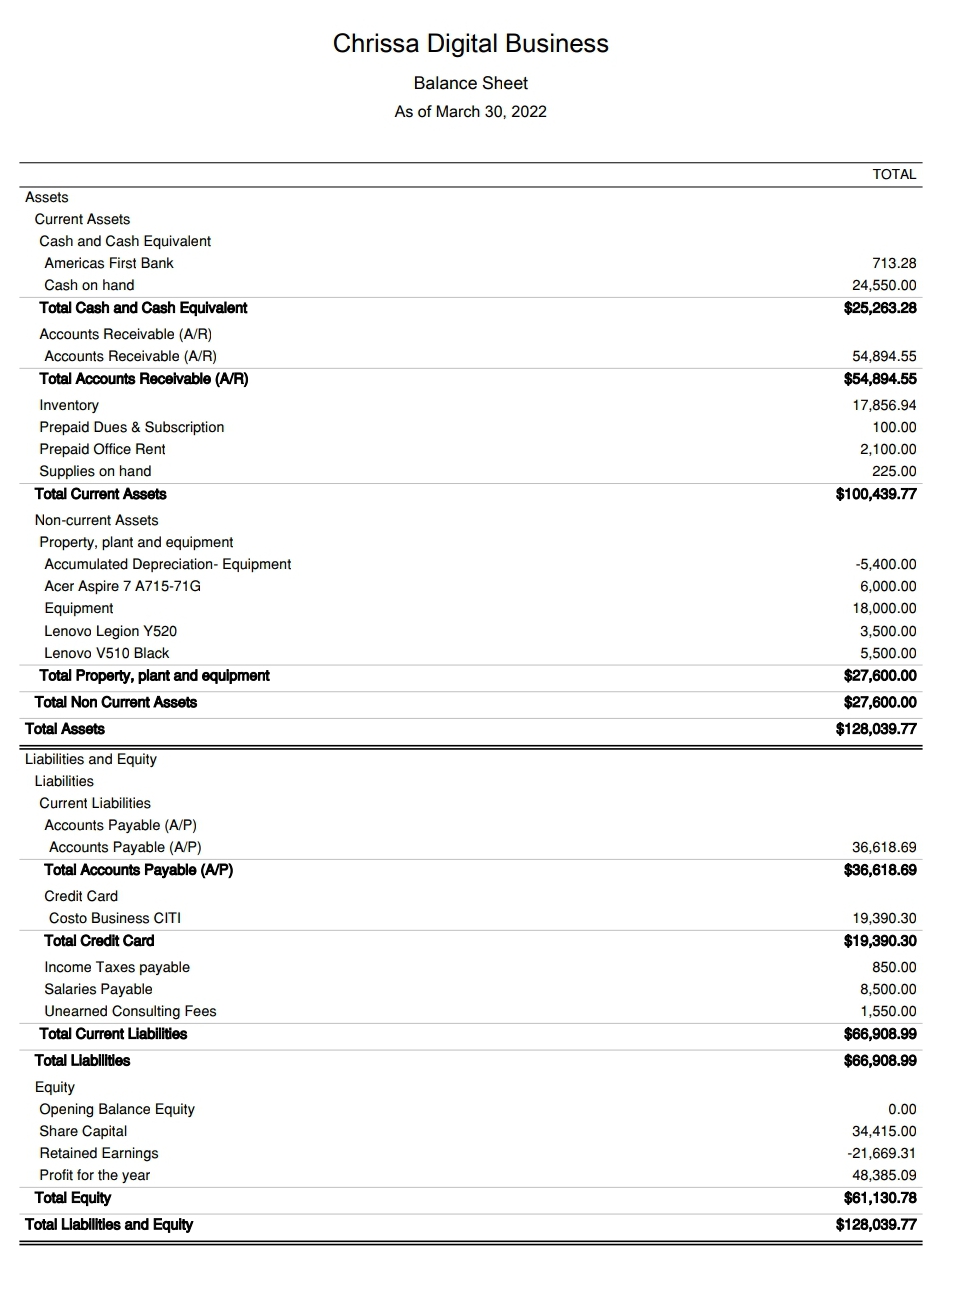
Task: Click the Costo Business CITI account label
Action: pos(115,918)
